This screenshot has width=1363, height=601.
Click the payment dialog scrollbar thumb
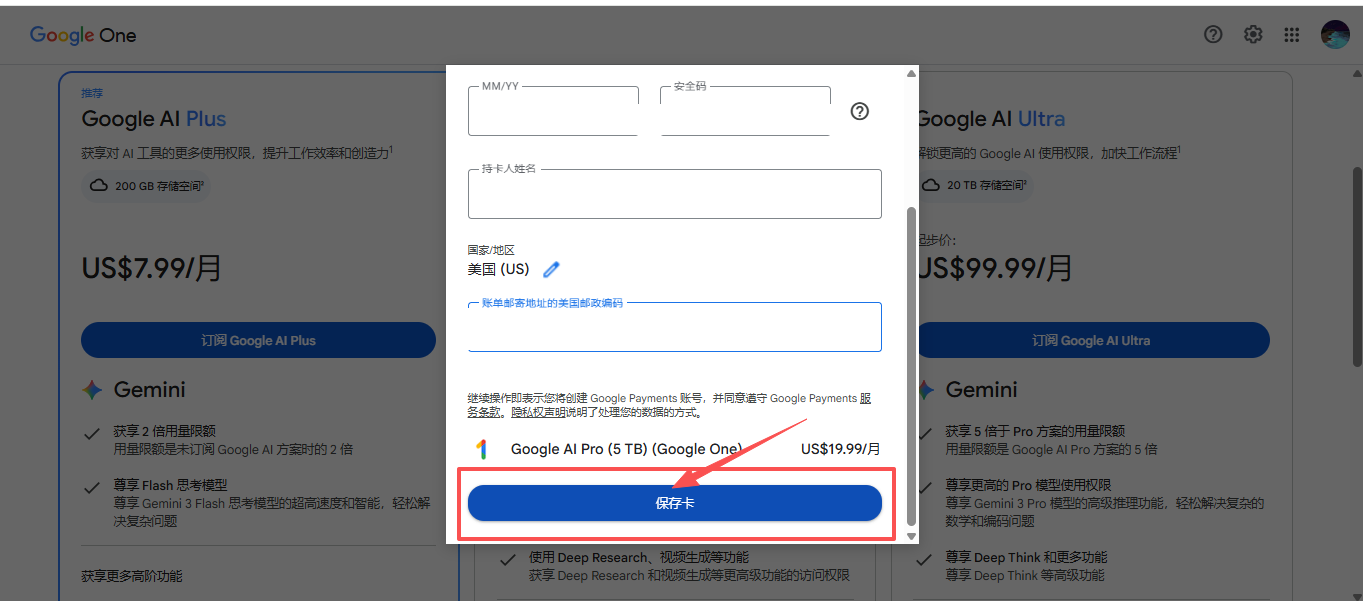pos(911,365)
